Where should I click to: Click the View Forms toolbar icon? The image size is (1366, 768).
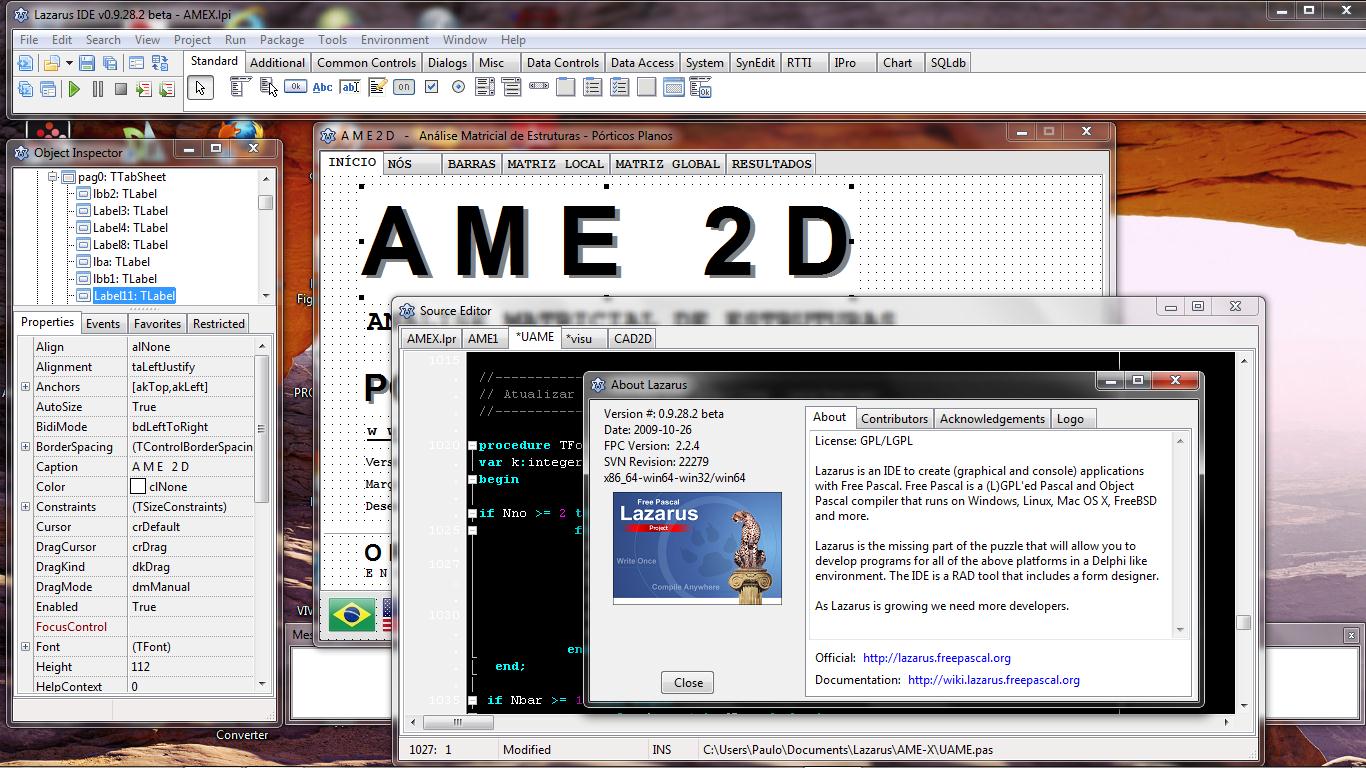point(47,89)
